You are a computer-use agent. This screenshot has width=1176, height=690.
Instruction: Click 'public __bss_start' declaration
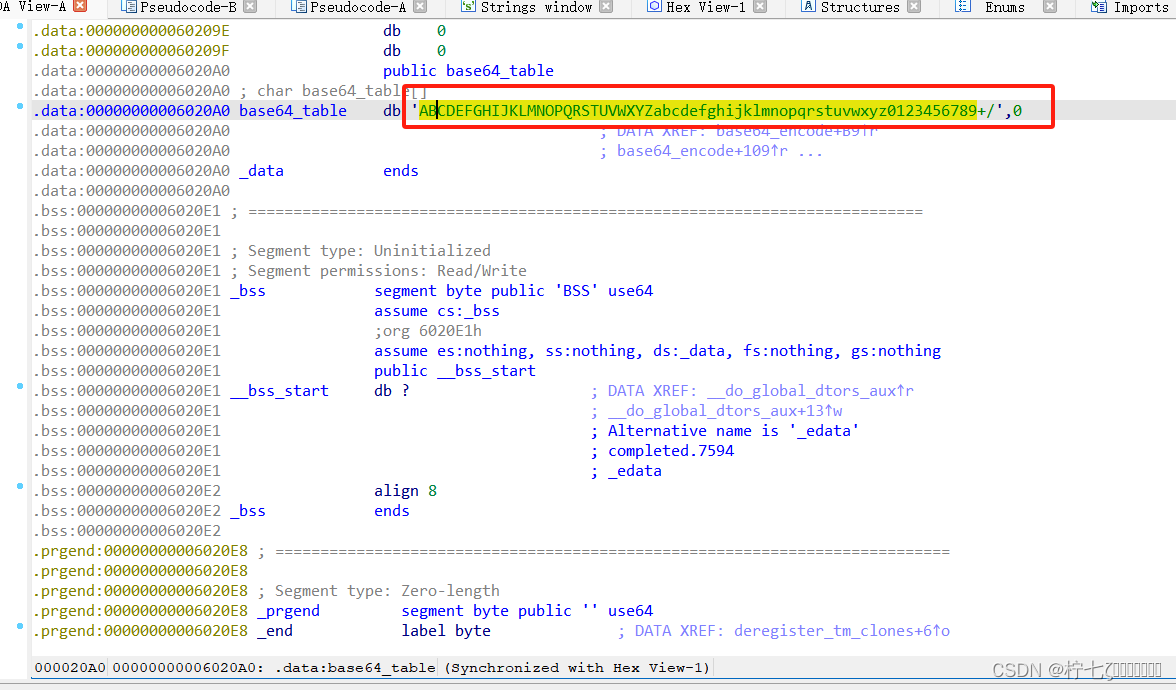pyautogui.click(x=454, y=370)
